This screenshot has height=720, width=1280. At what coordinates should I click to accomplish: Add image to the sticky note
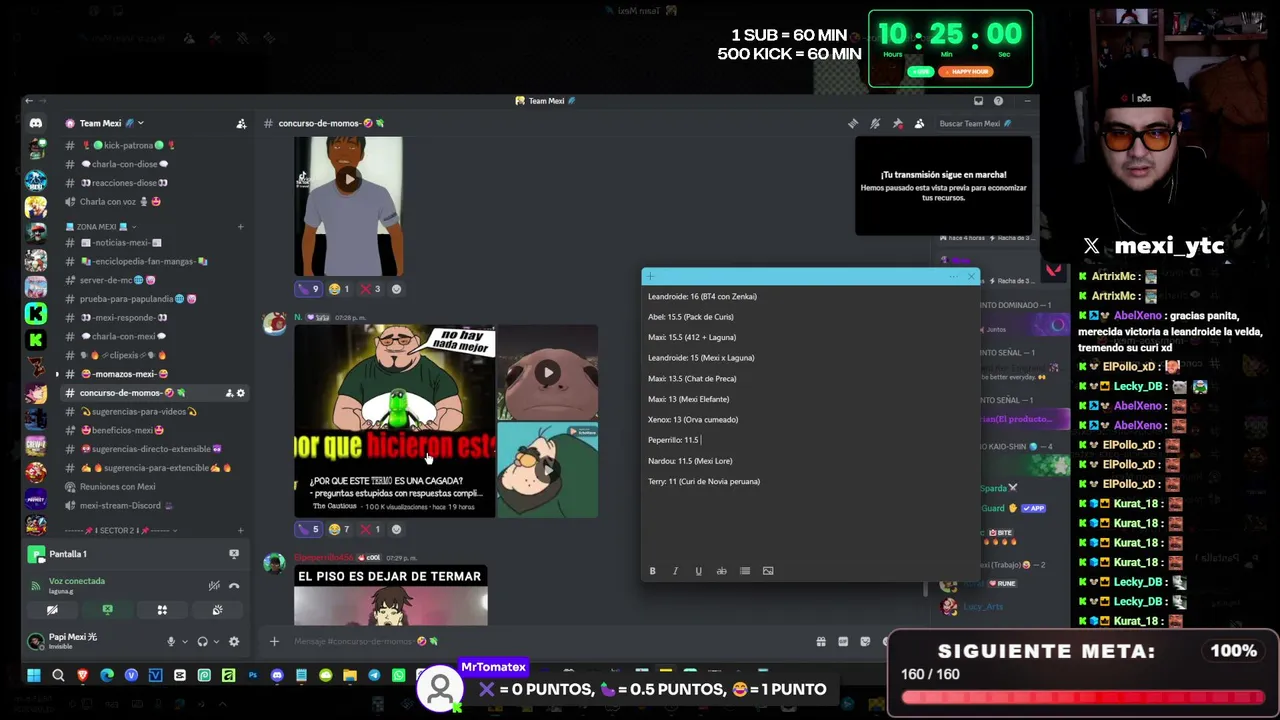(x=768, y=571)
